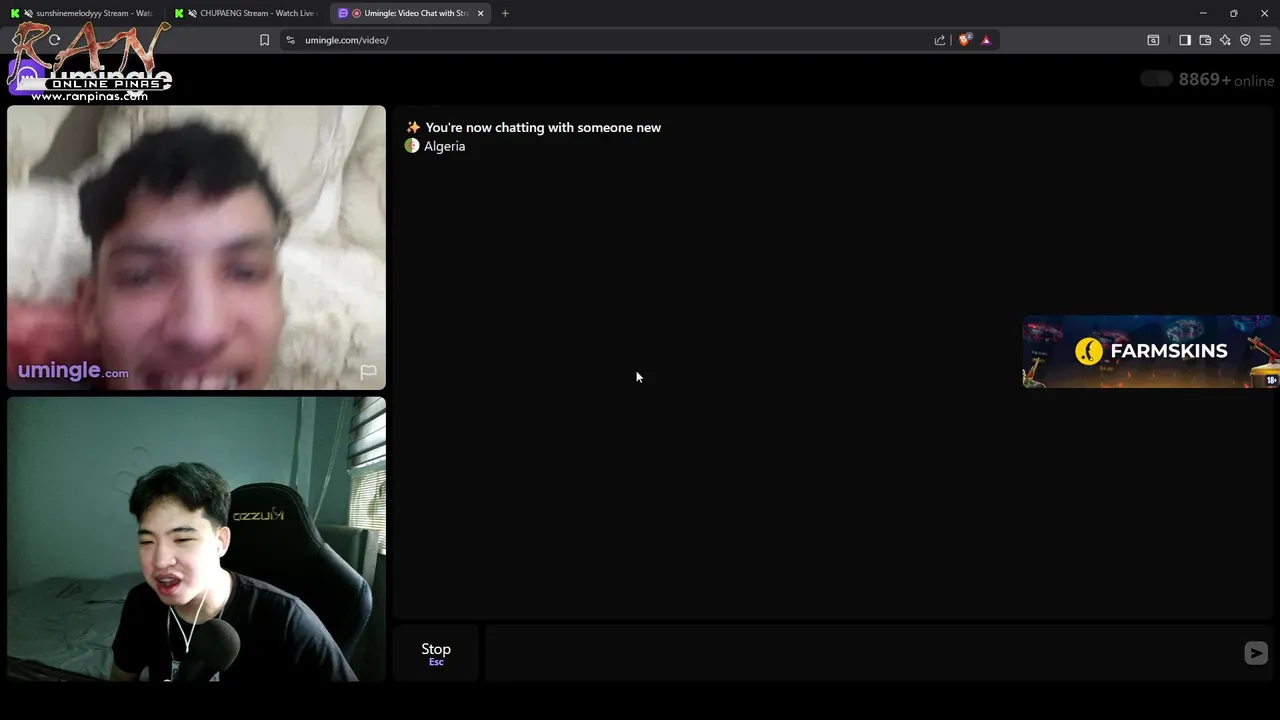Minimize the browser window

[1203, 13]
